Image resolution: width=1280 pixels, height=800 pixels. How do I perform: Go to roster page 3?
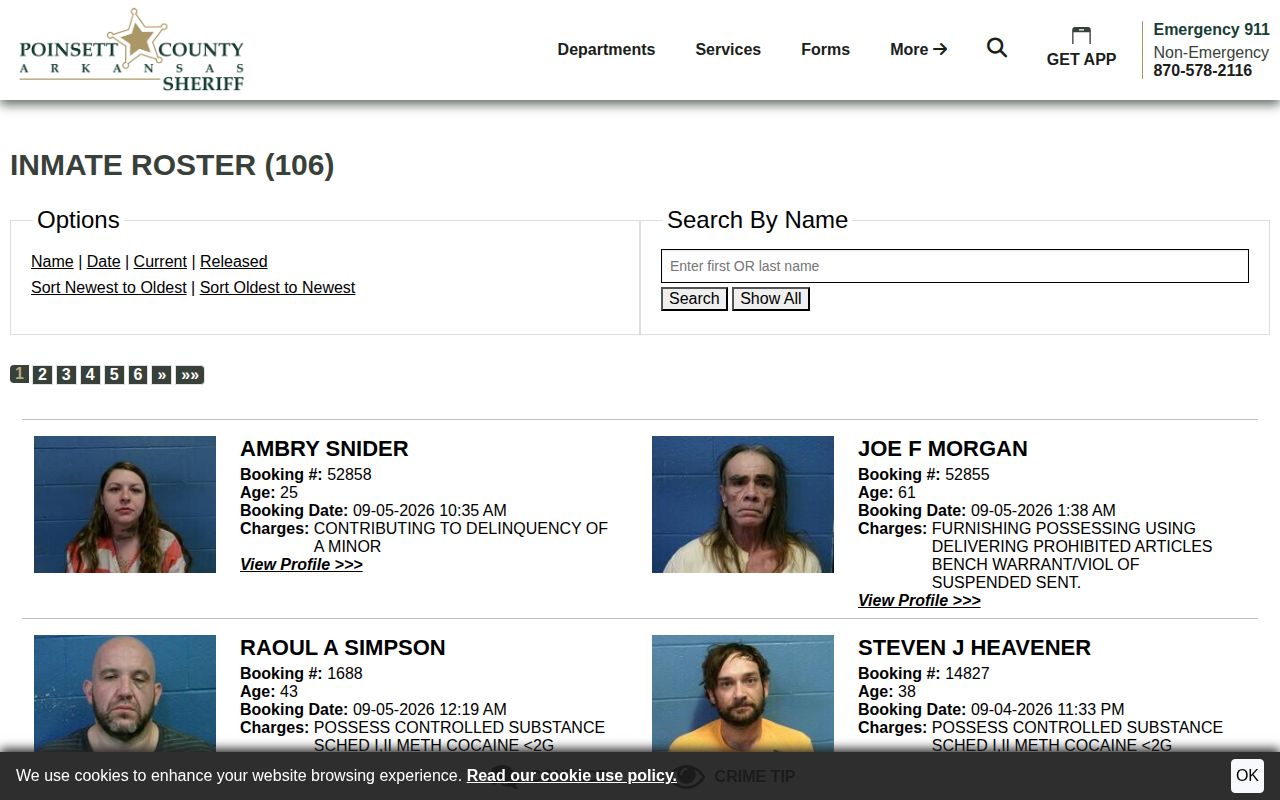[66, 375]
